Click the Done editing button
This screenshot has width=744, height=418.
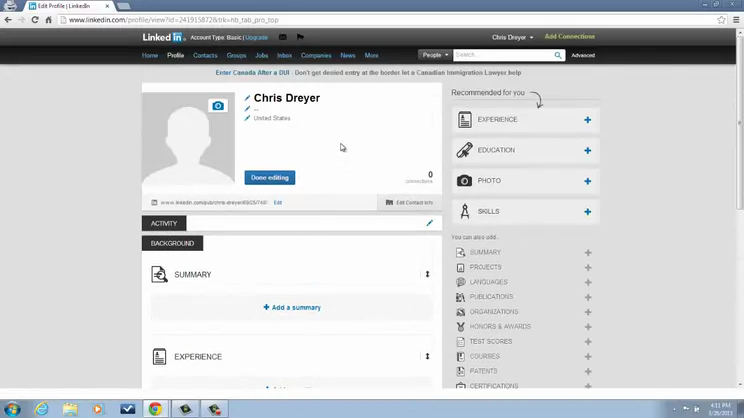(x=270, y=177)
